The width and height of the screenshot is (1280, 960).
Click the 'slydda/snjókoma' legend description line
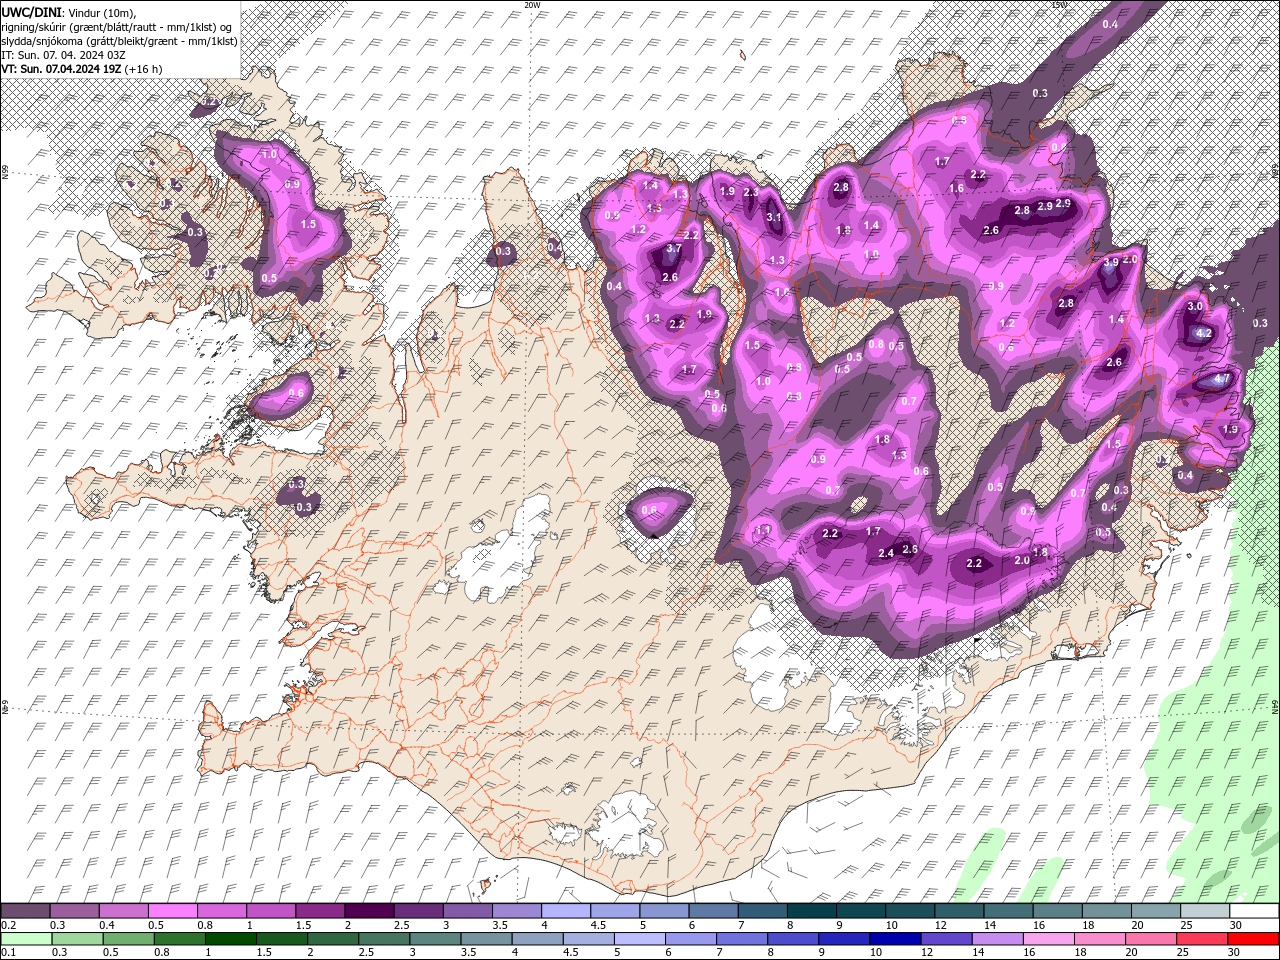point(117,40)
